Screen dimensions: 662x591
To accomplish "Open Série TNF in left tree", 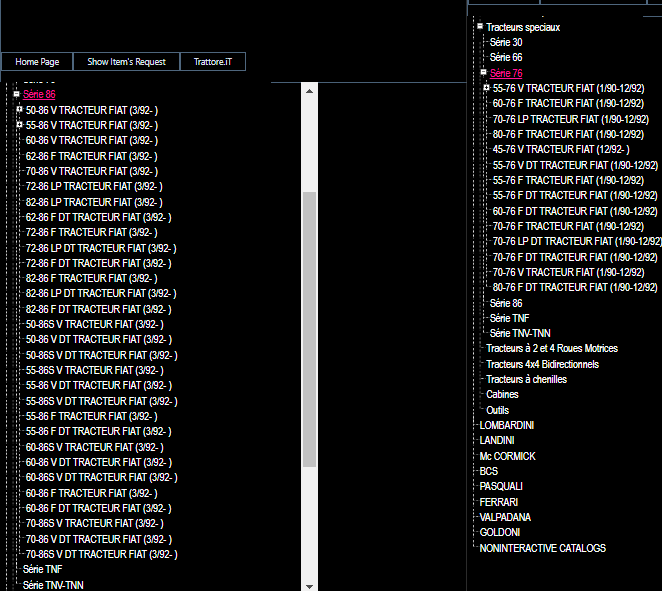I will [x=43, y=569].
